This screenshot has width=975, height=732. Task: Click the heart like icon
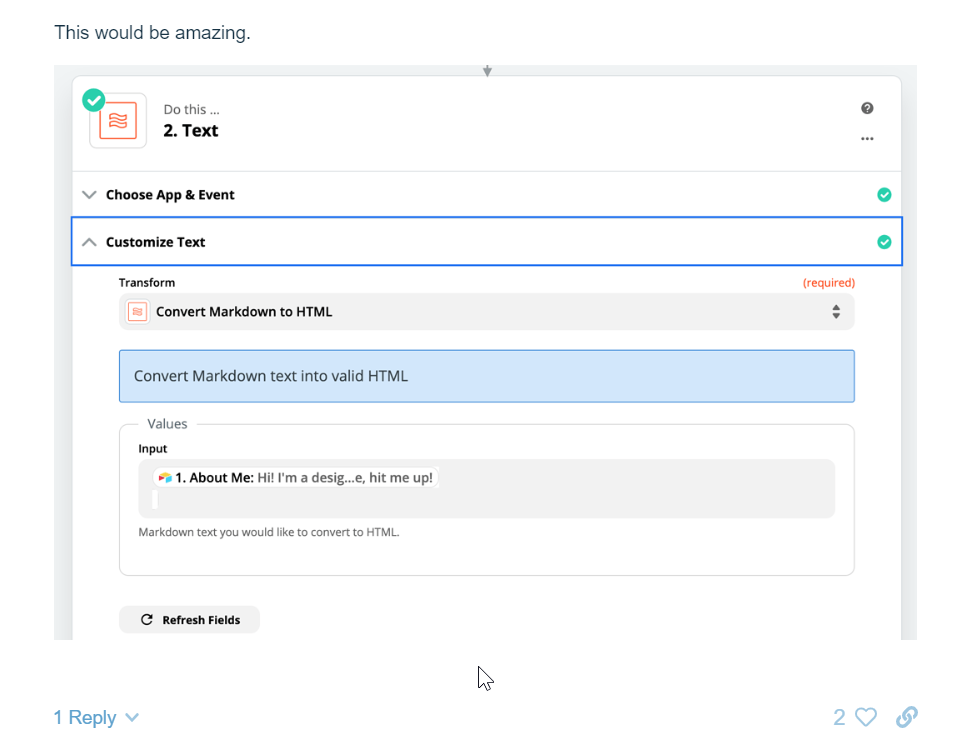[866, 717]
